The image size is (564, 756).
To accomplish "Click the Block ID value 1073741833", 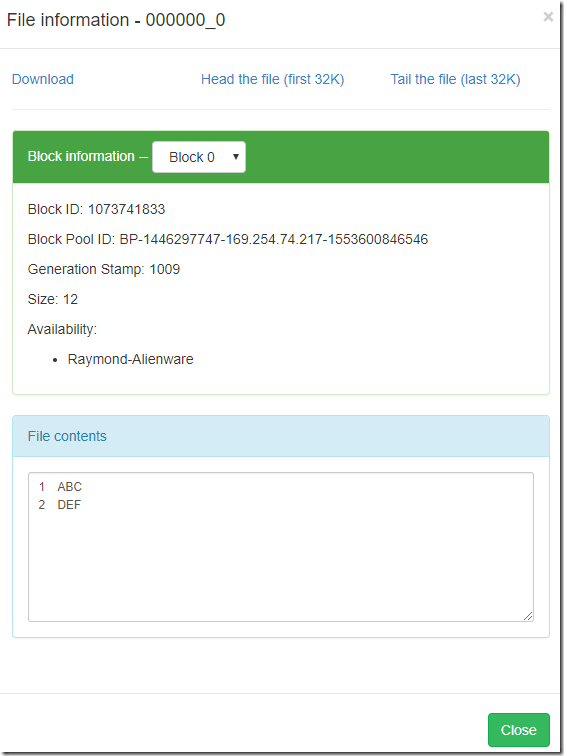I will click(126, 209).
